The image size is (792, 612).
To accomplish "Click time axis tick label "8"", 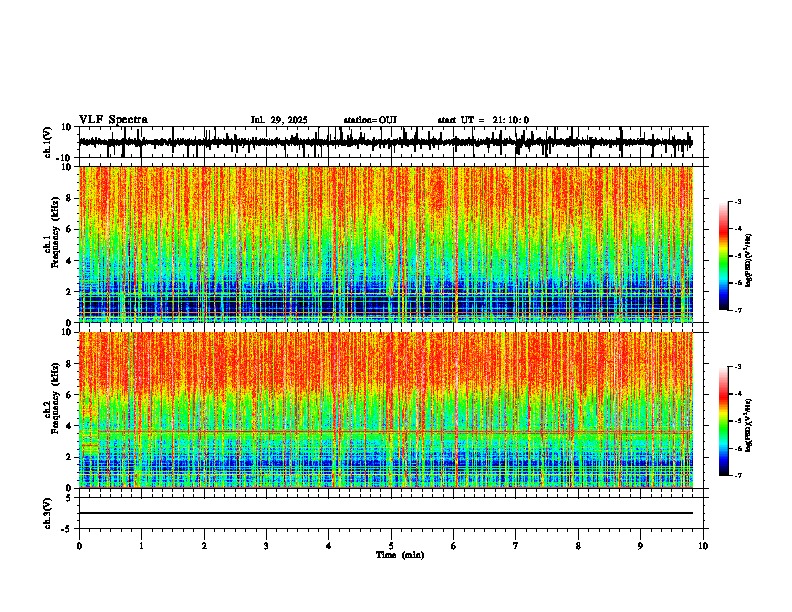I will point(578,546).
